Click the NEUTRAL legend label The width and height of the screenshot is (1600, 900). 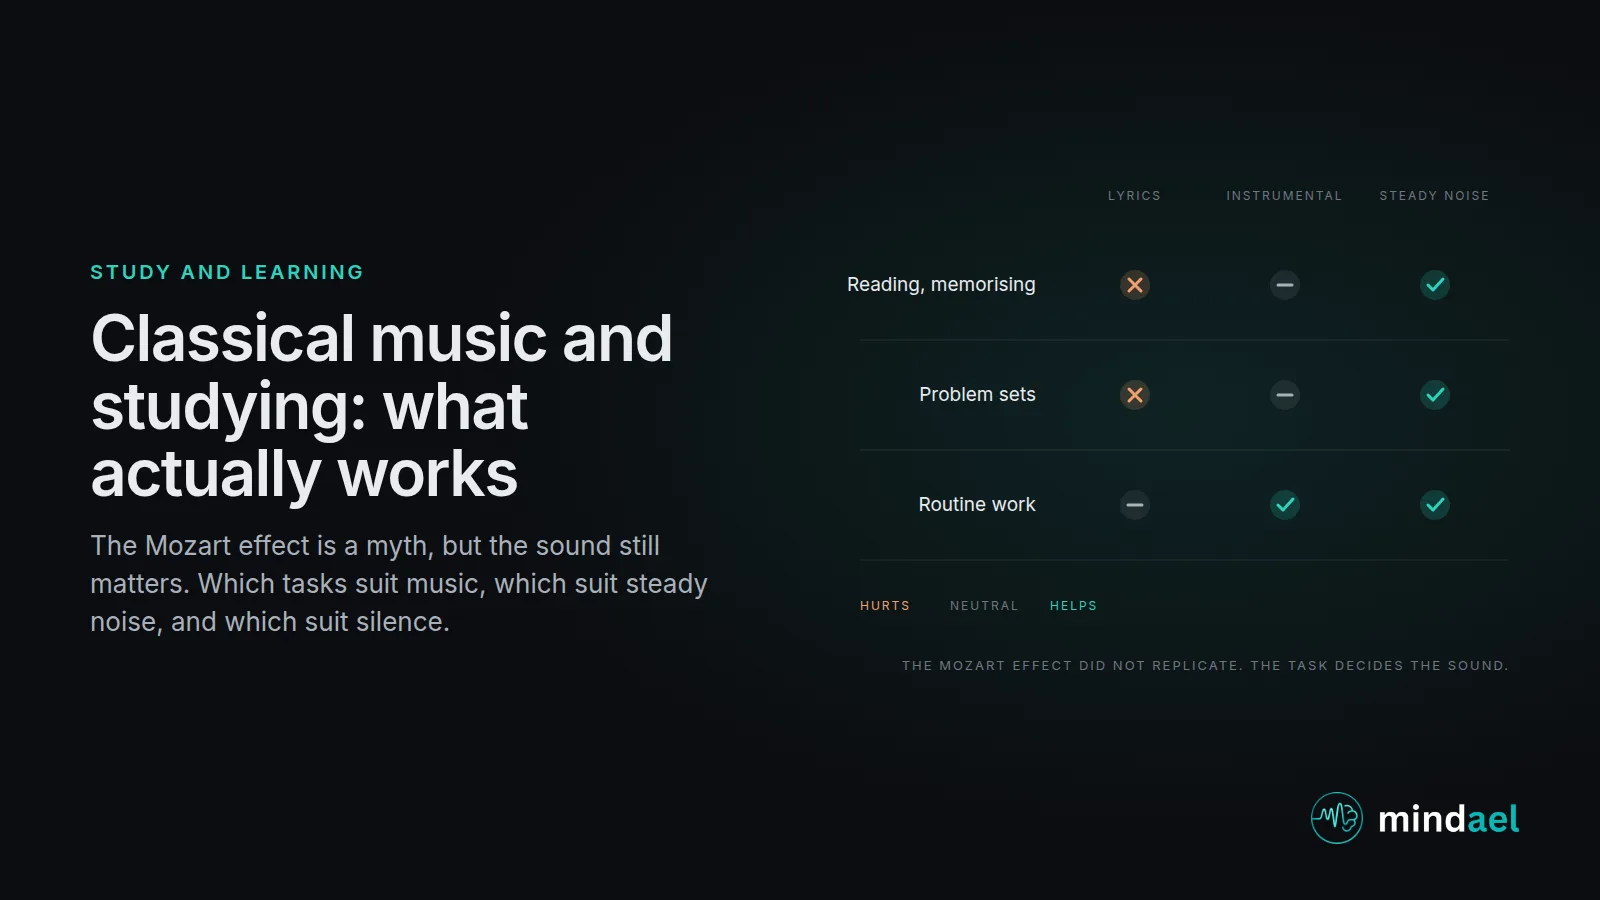click(984, 606)
